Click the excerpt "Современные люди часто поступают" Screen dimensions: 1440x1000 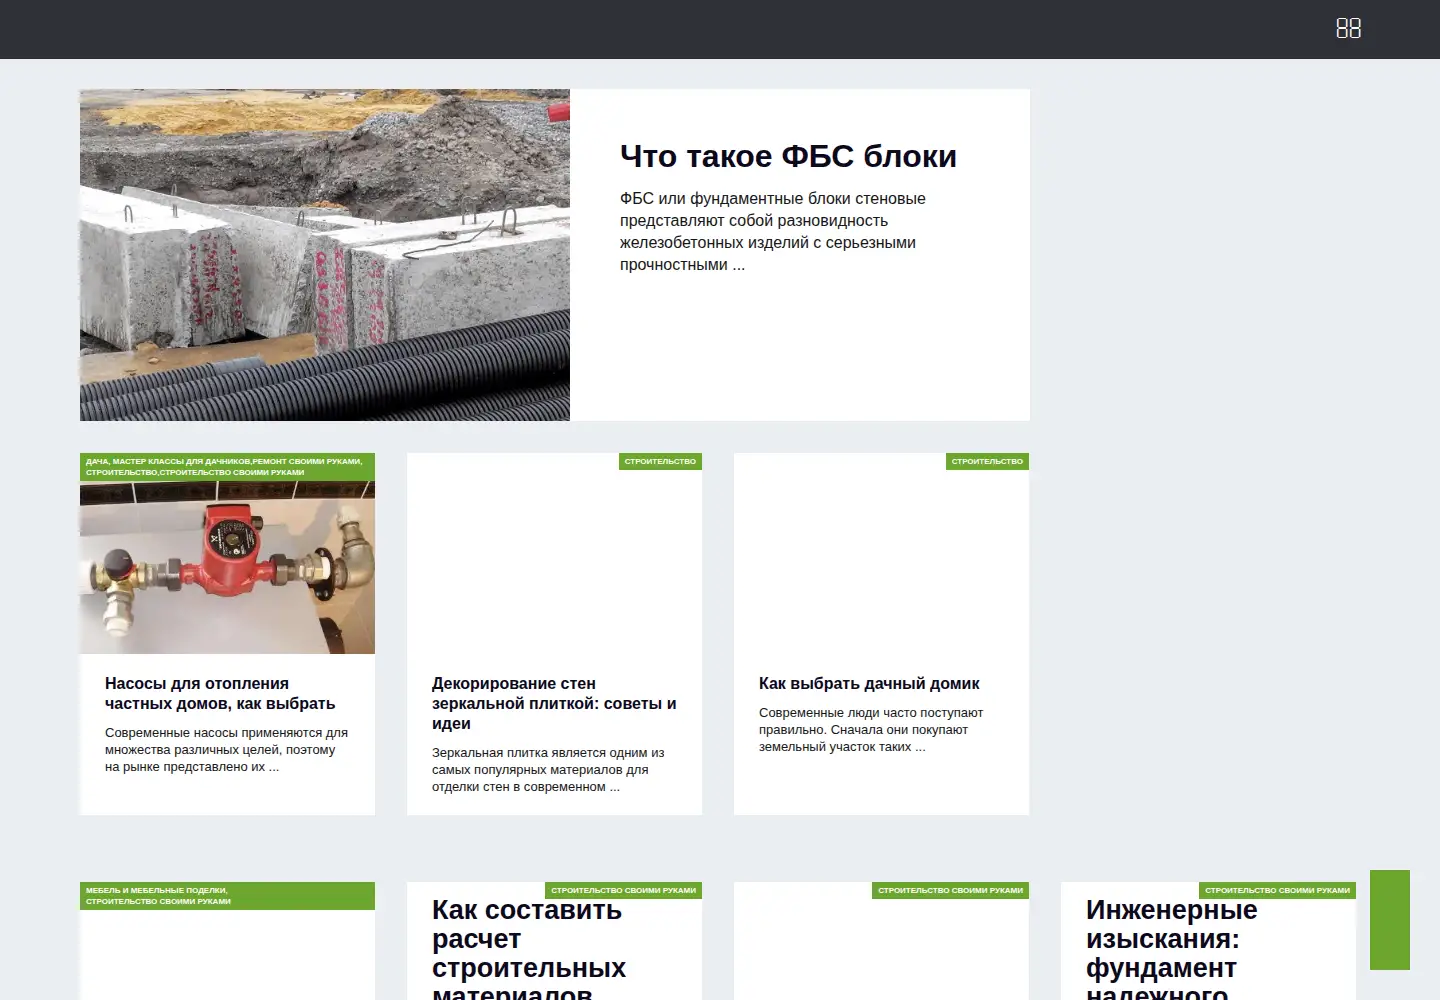tap(871, 730)
